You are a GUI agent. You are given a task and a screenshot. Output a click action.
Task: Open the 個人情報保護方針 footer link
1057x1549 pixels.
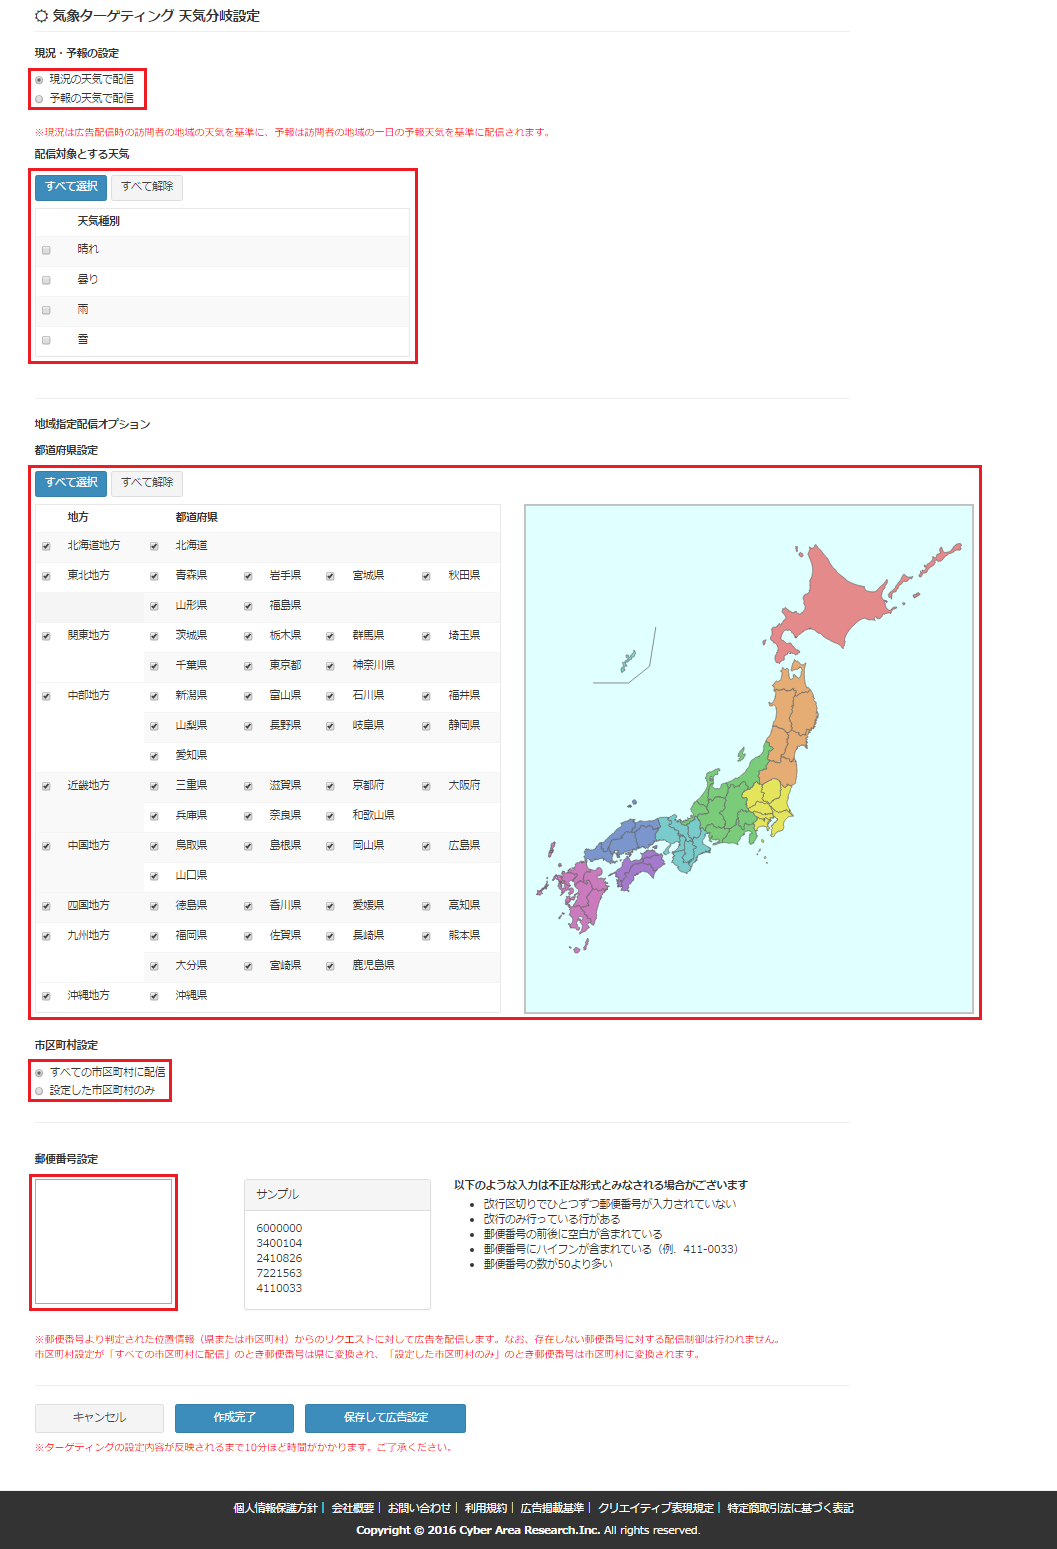tap(275, 1508)
